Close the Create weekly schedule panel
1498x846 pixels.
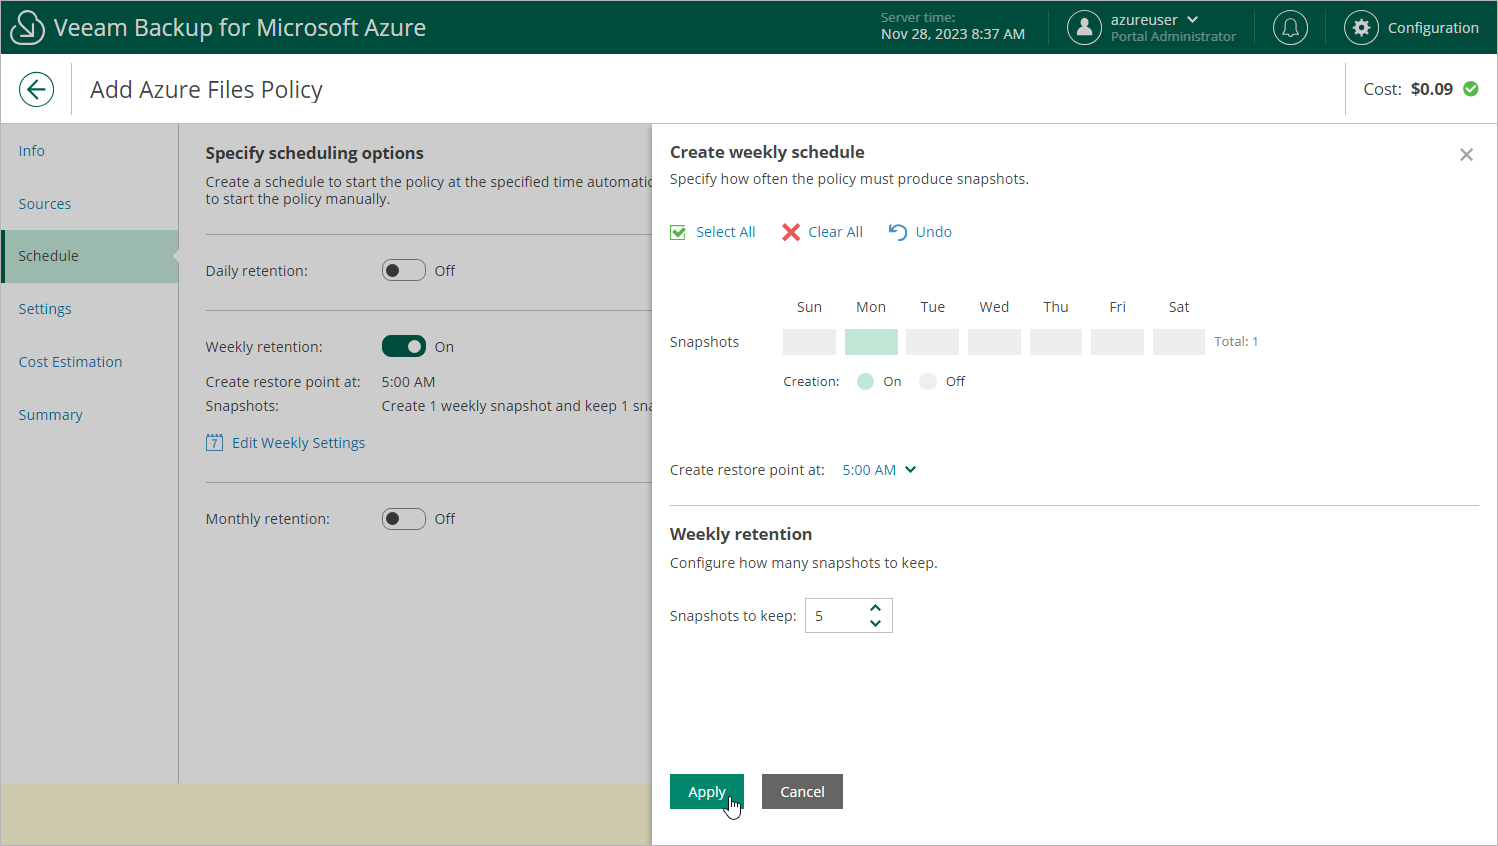point(1466,155)
